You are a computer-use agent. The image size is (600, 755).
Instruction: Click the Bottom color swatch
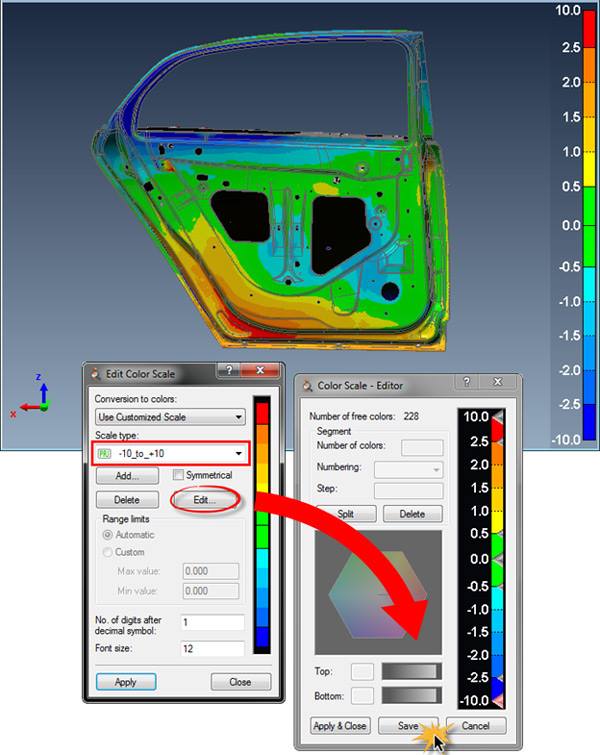coord(362,695)
